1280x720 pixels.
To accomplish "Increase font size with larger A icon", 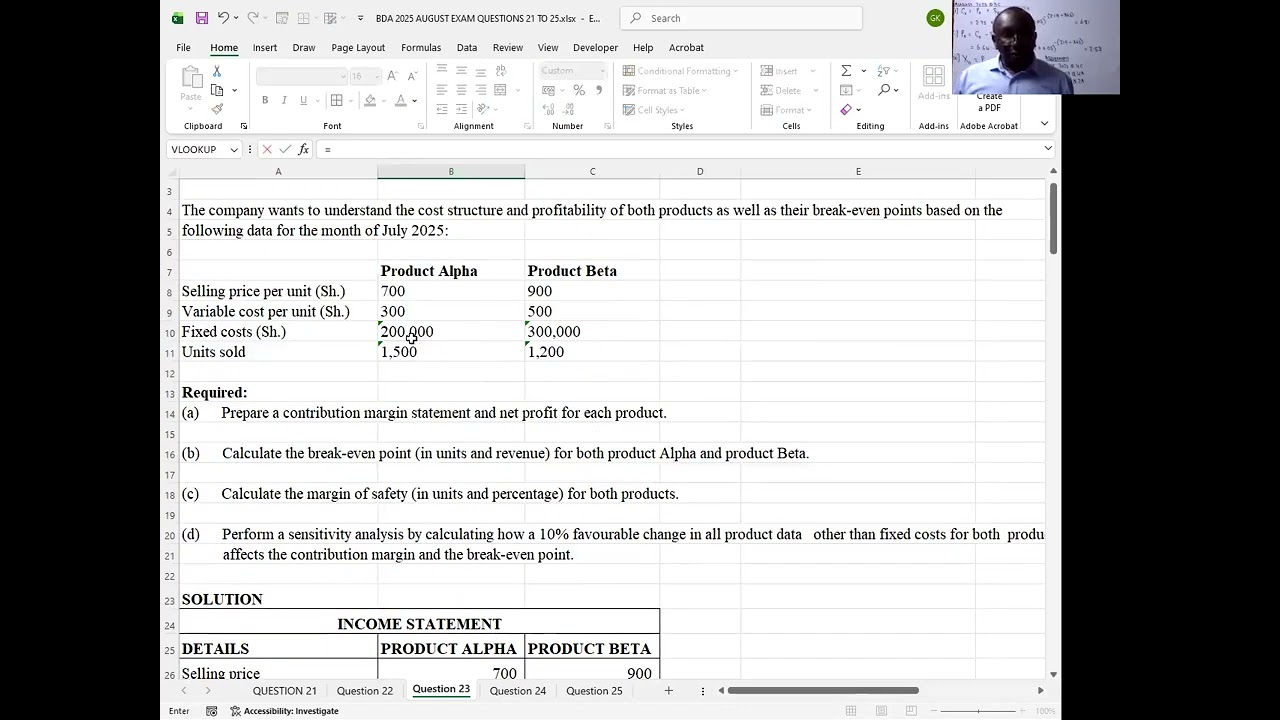I will 392,75.
